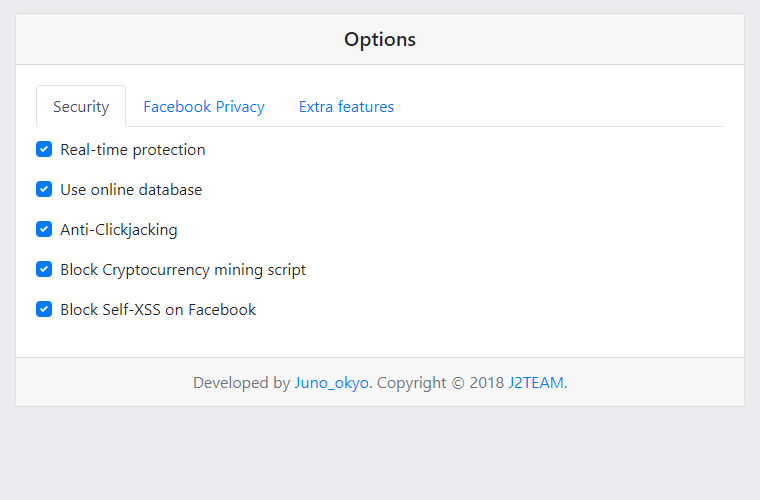Click the Developed by footer text
The height and width of the screenshot is (500, 760).
point(241,383)
